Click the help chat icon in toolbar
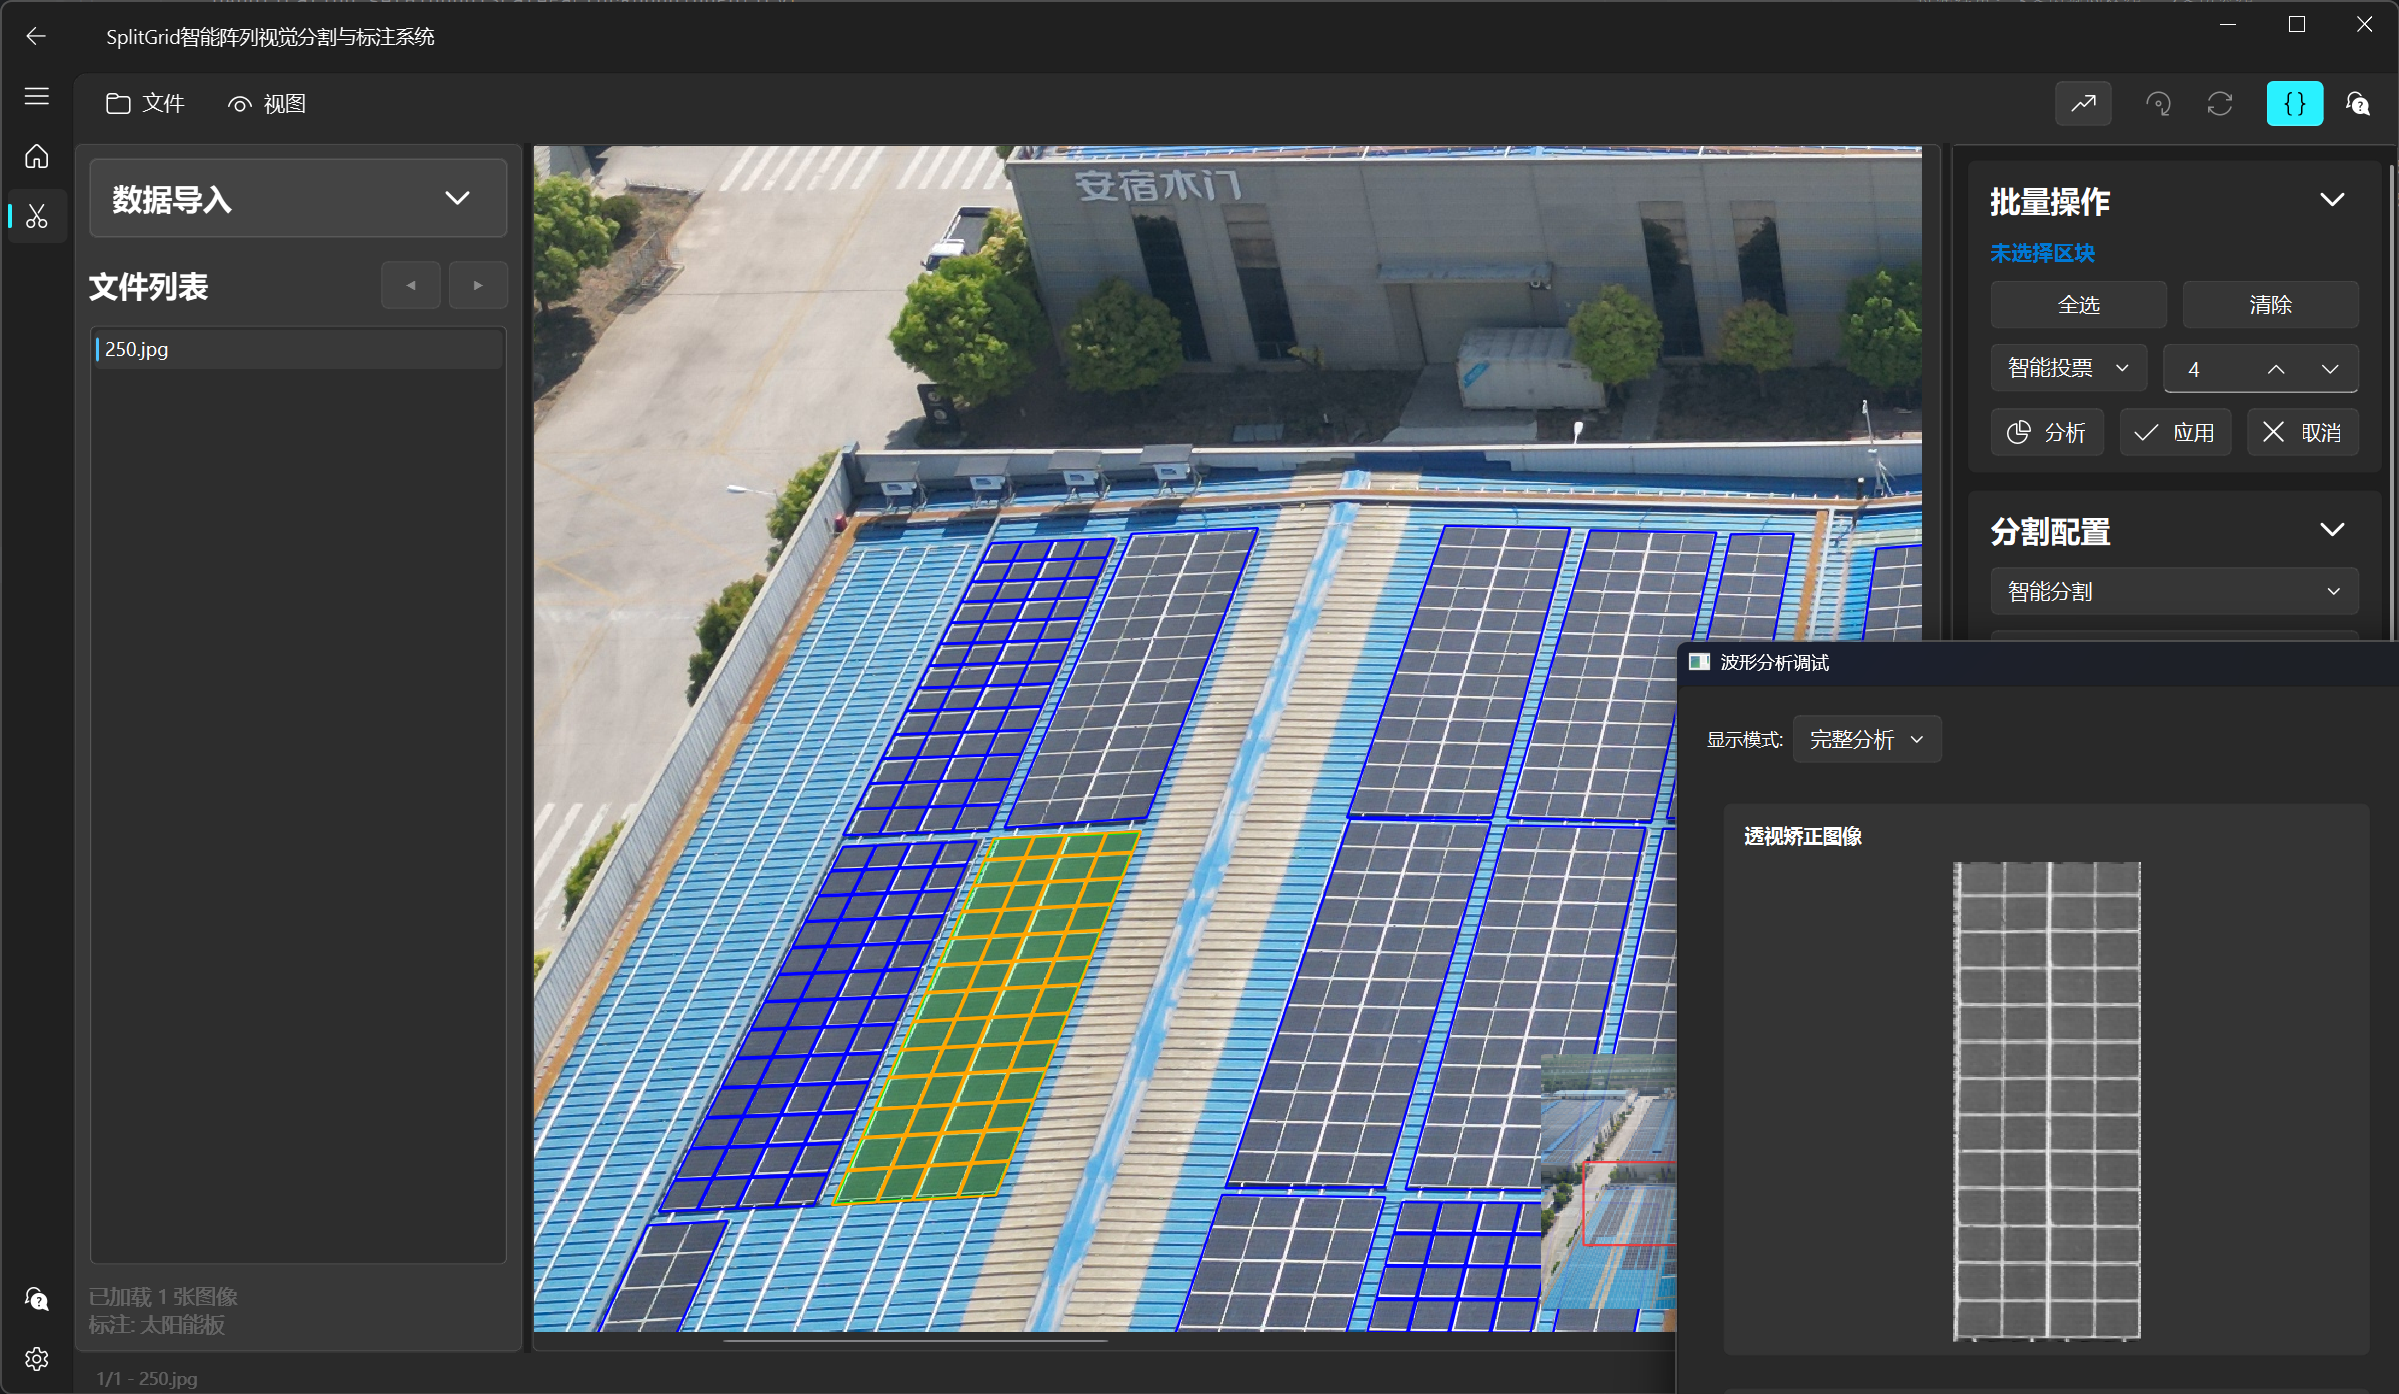 click(2358, 104)
